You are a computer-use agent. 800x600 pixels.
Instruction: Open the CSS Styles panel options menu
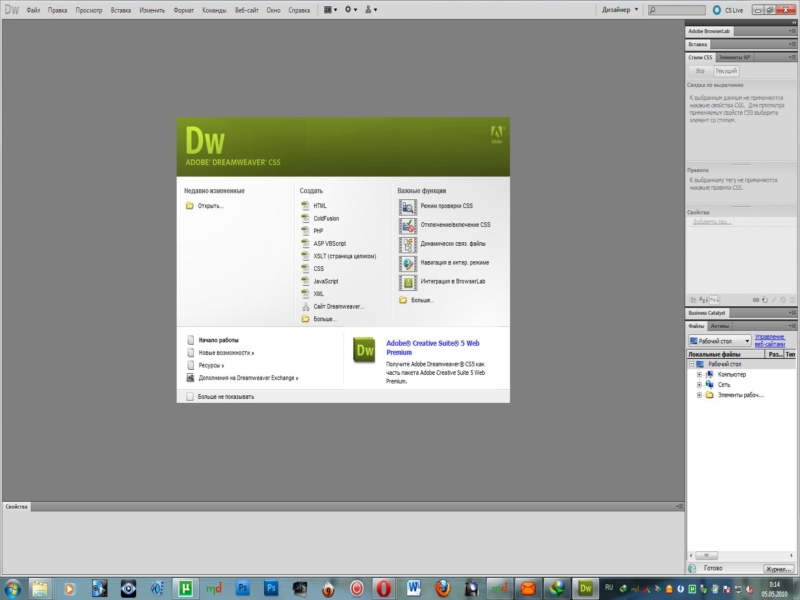coord(791,58)
